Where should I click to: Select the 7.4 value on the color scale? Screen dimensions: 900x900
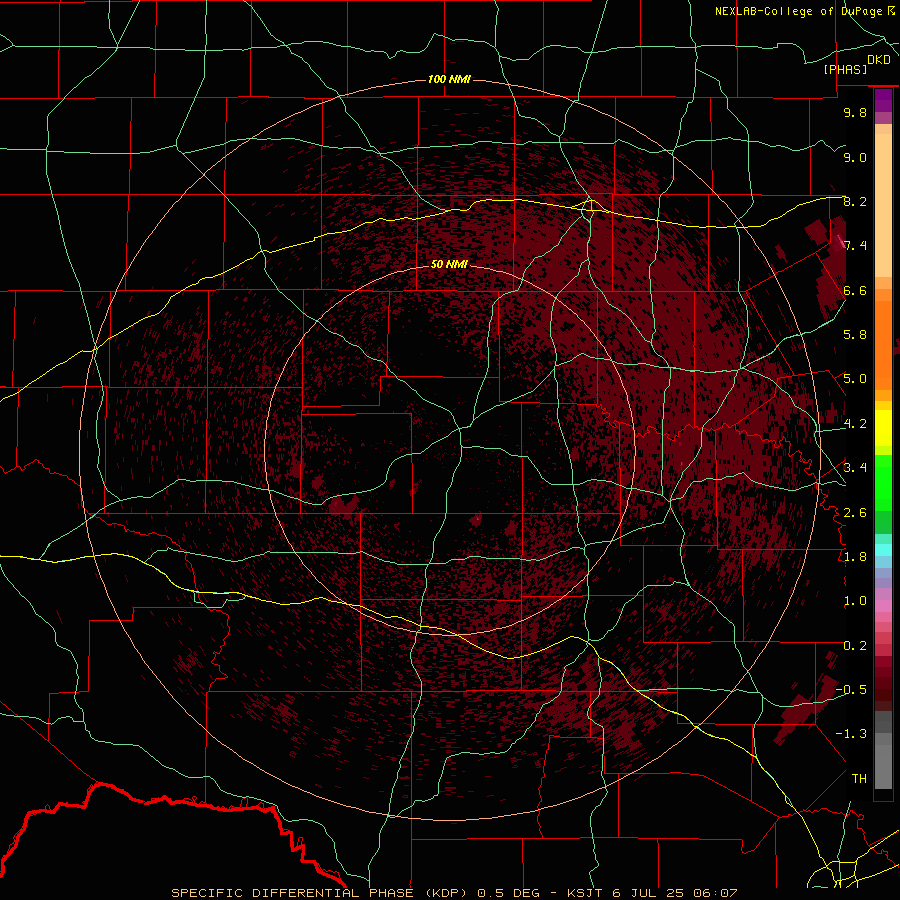pyautogui.click(x=855, y=246)
